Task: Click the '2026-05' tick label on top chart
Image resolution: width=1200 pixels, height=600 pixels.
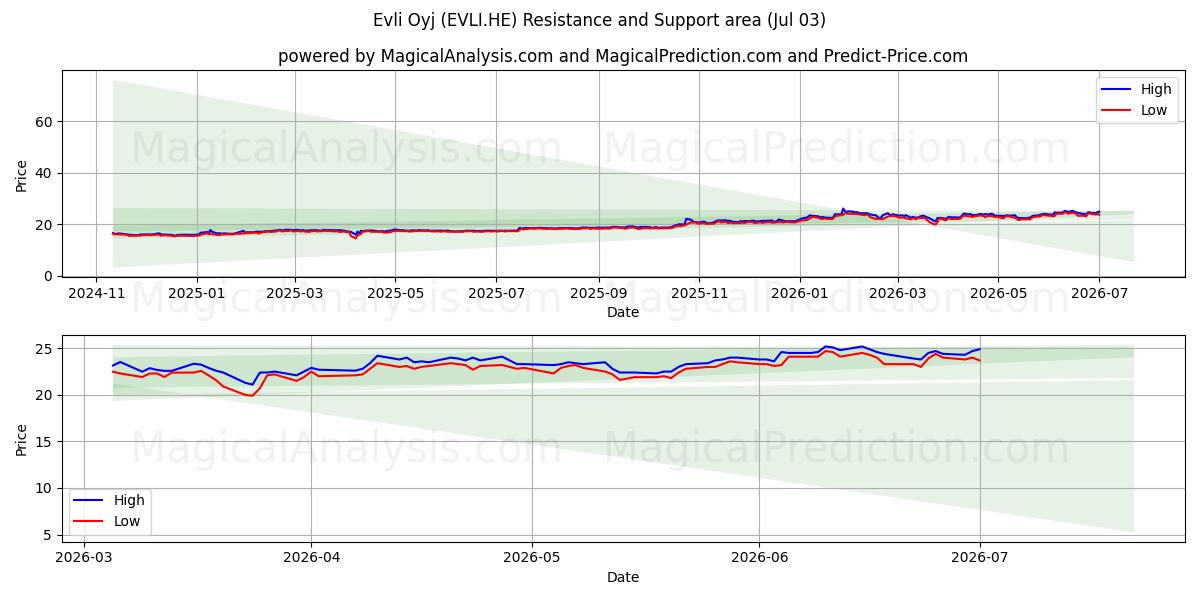Action: point(997,293)
